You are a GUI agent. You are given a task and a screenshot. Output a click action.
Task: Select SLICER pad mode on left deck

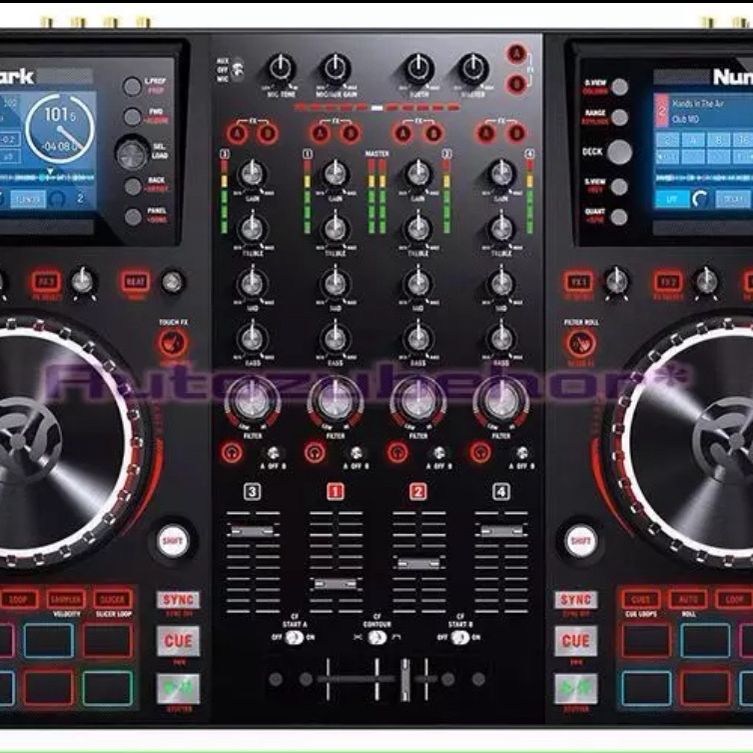pyautogui.click(x=113, y=599)
